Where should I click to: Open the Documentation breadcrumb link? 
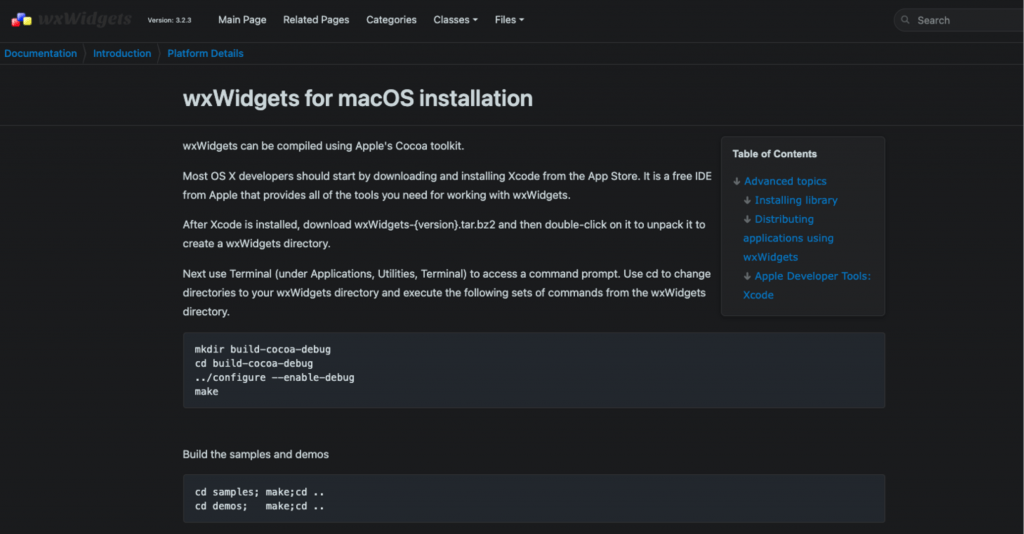(40, 54)
